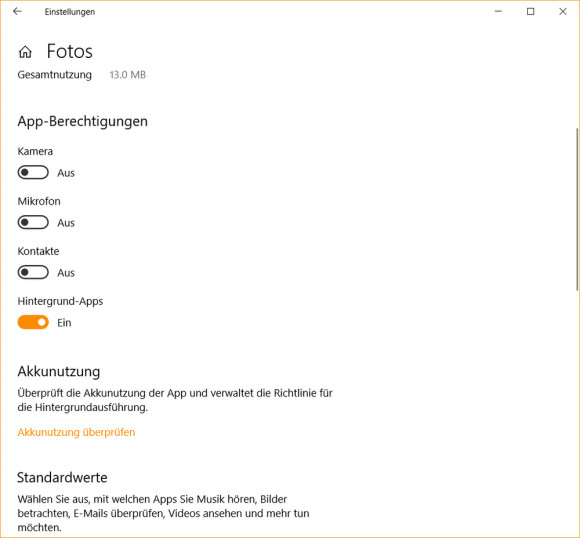Click the Standardwerte section heading

click(x=62, y=477)
